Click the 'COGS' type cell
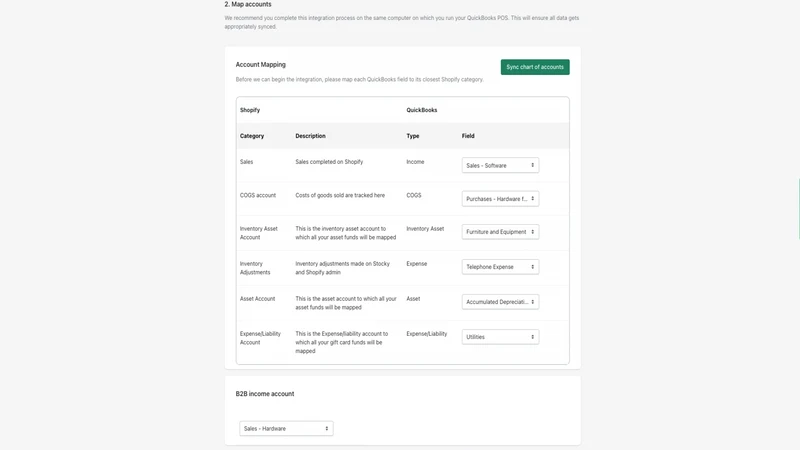 point(414,195)
